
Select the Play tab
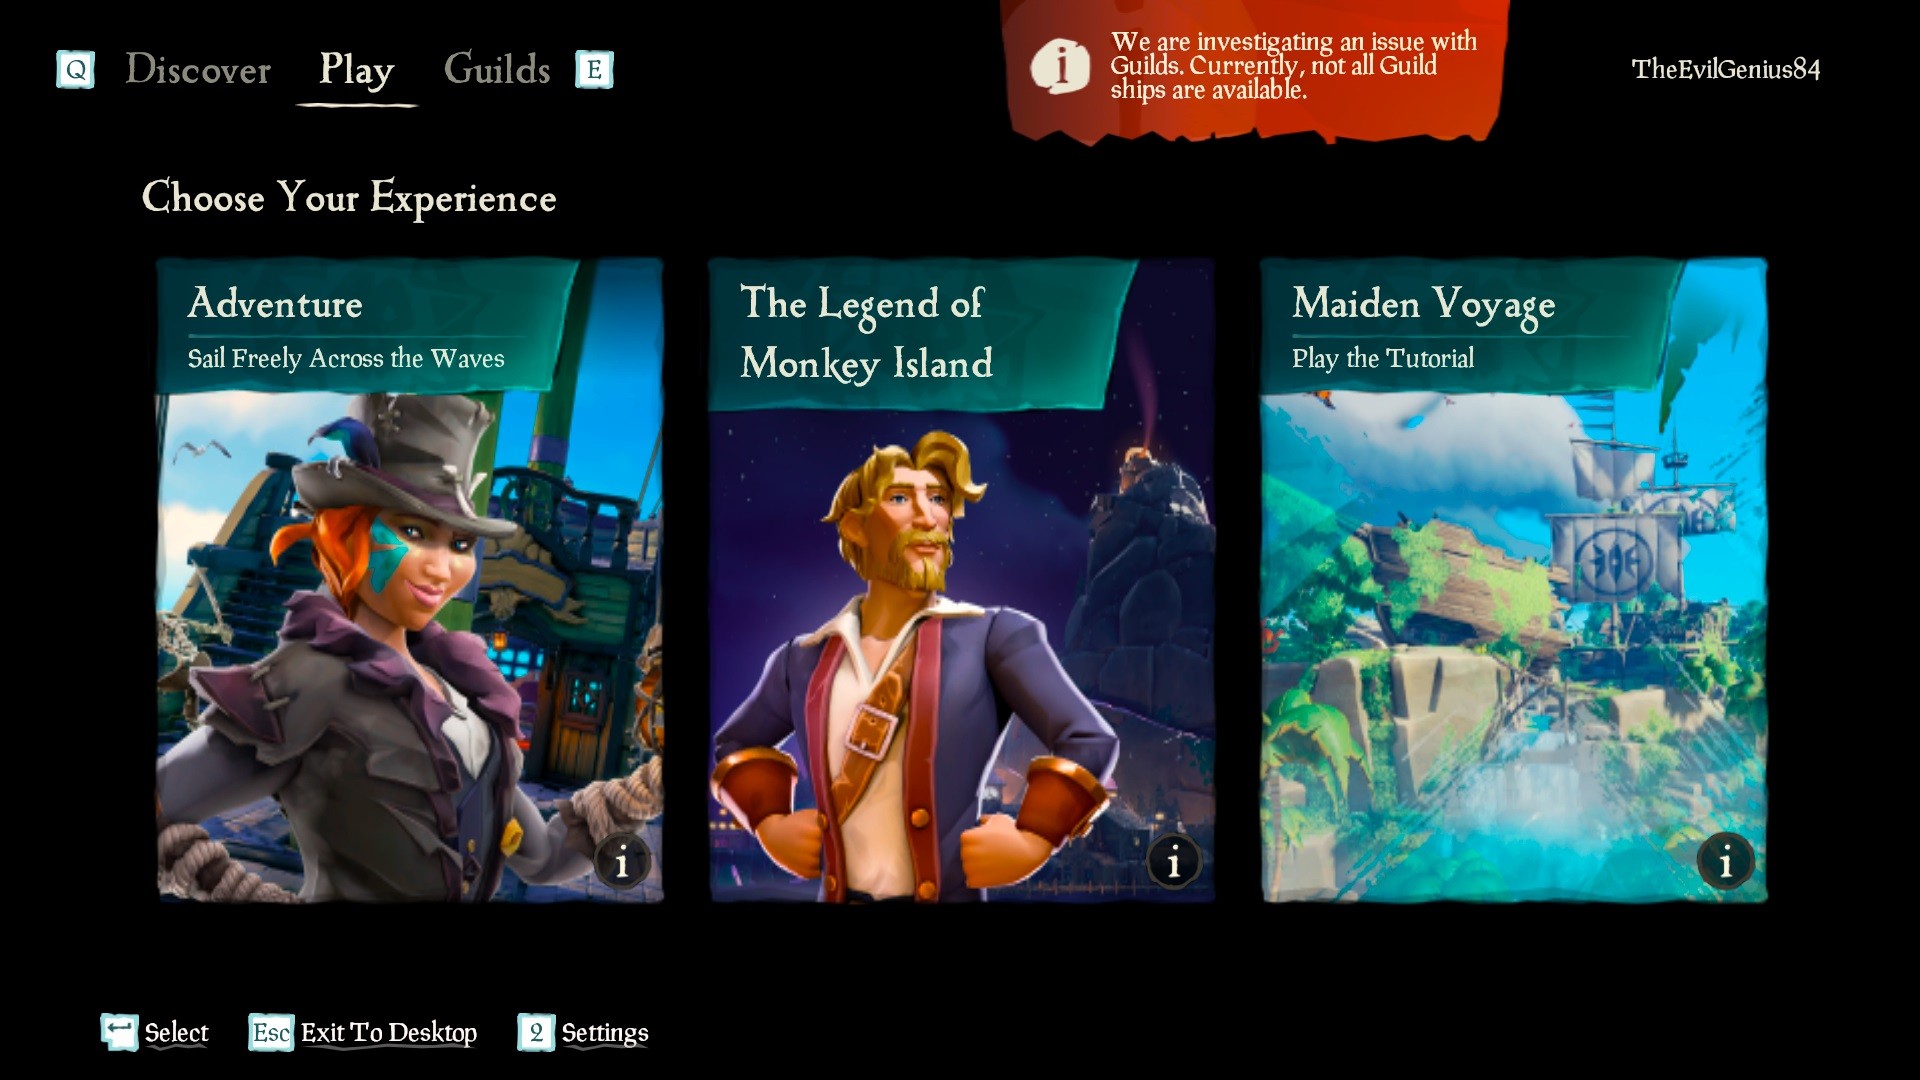(x=357, y=72)
